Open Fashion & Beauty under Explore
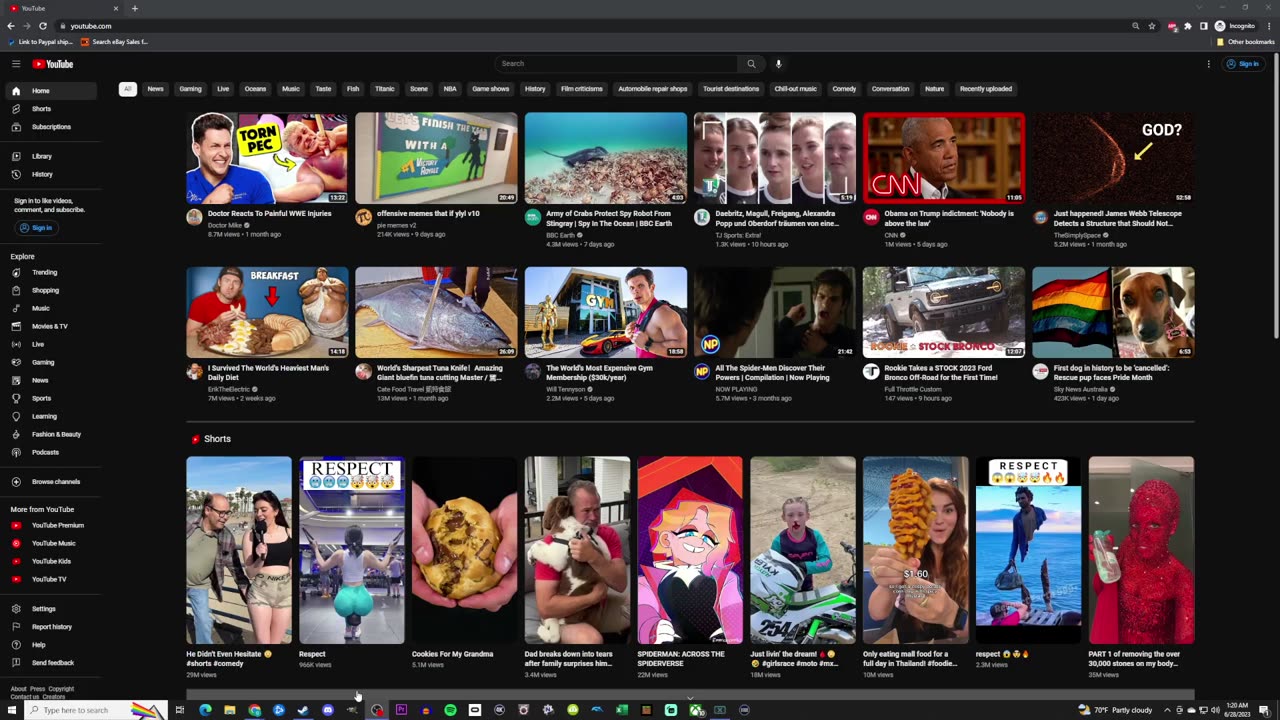Image resolution: width=1280 pixels, height=720 pixels. tap(49, 434)
